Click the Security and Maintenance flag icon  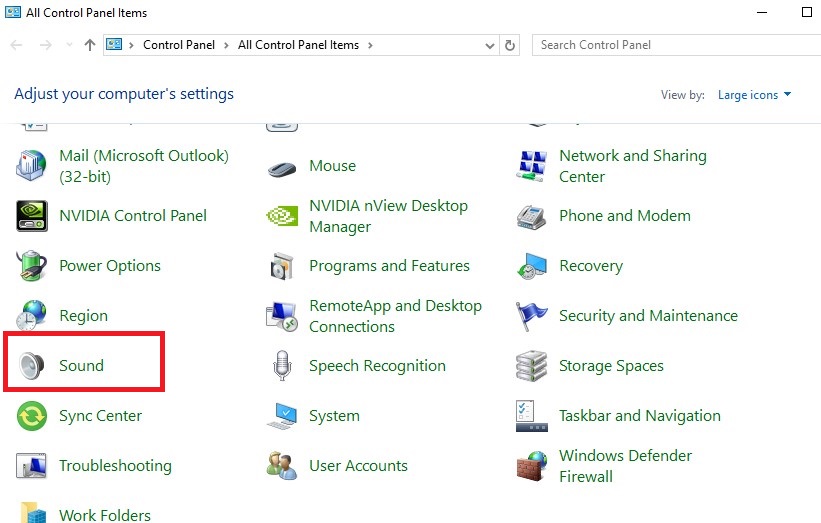click(531, 316)
